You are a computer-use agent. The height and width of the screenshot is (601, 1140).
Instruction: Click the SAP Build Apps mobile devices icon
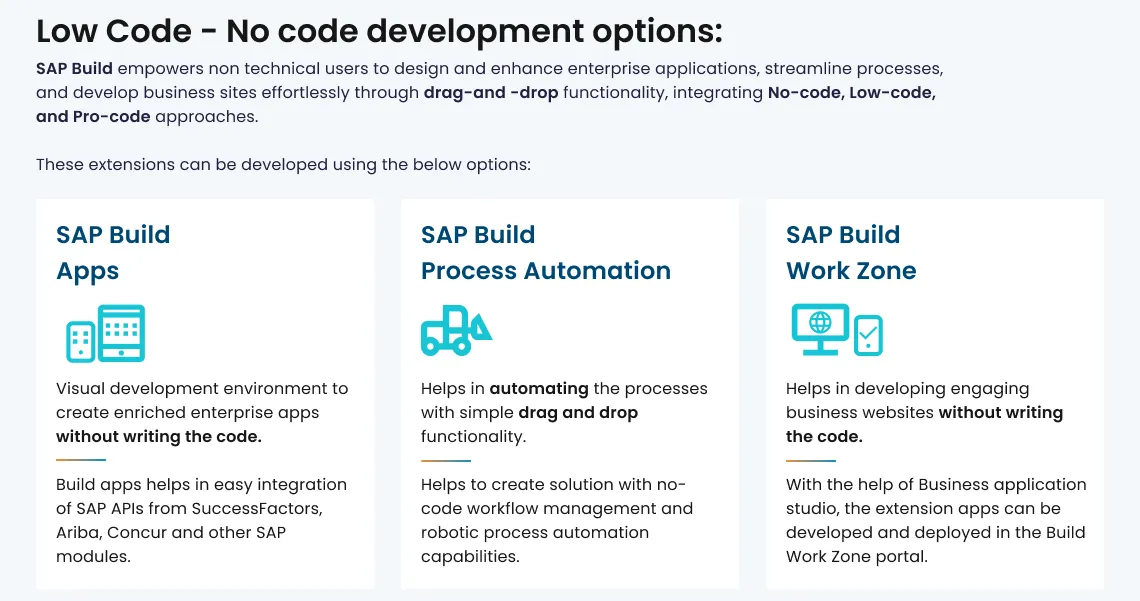[x=105, y=333]
